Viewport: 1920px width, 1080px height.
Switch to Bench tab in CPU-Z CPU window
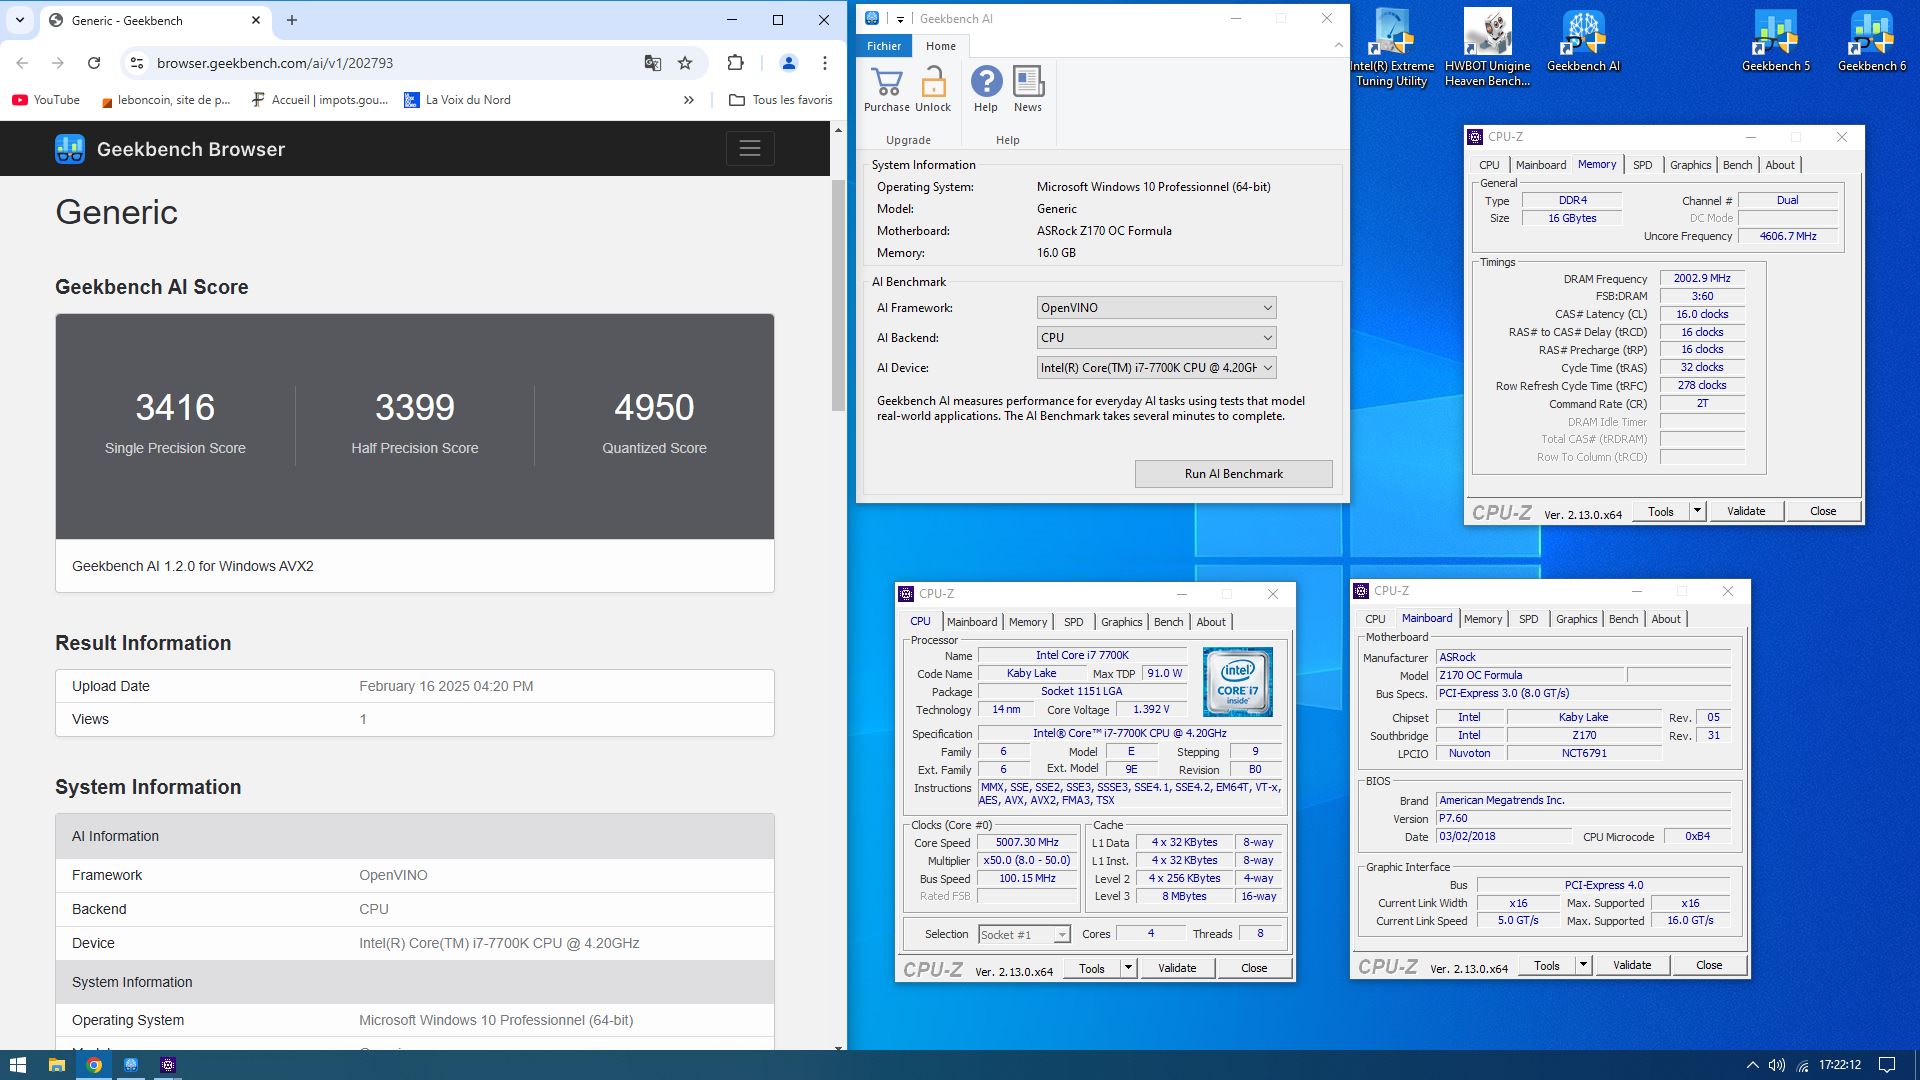1168,622
